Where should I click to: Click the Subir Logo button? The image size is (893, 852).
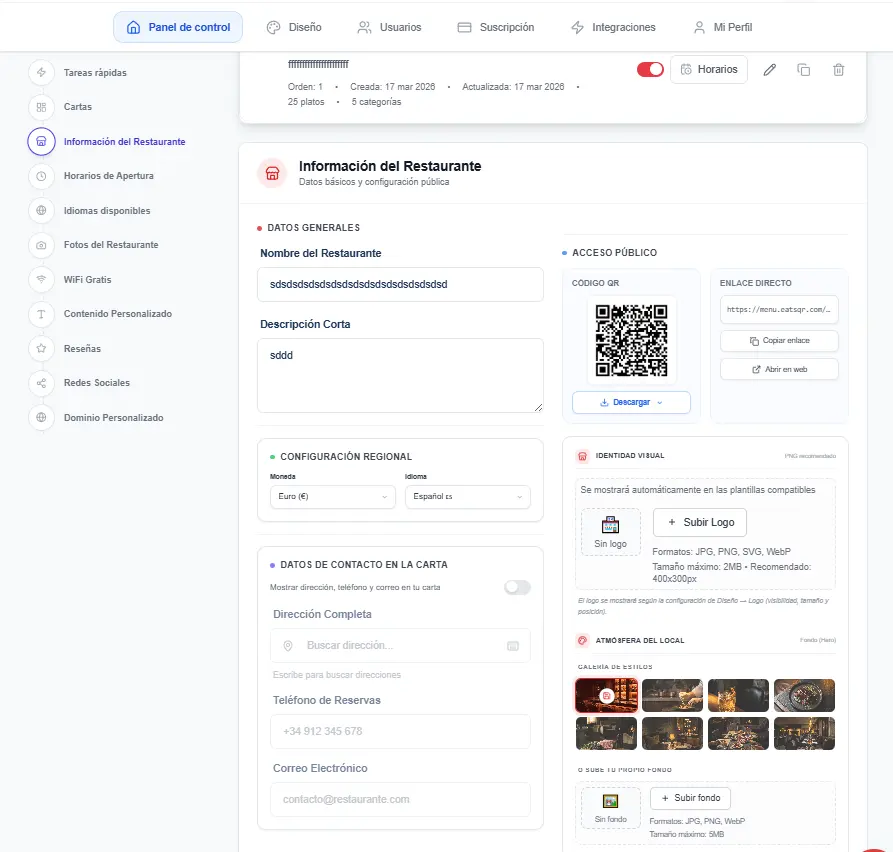(x=699, y=522)
